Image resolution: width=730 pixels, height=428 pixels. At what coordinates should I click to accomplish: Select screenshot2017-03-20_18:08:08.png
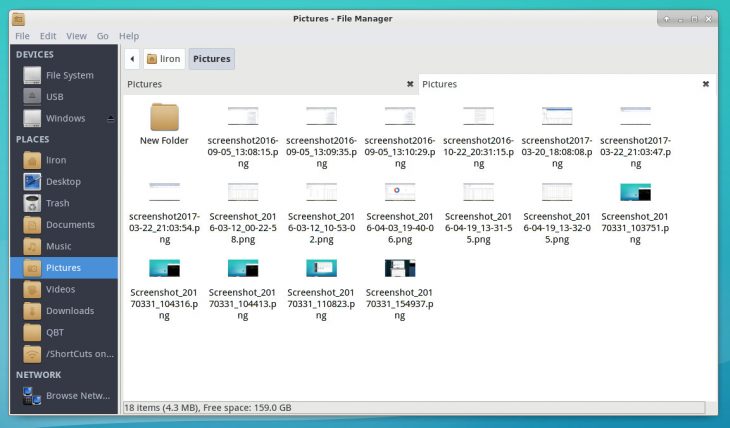click(x=557, y=137)
